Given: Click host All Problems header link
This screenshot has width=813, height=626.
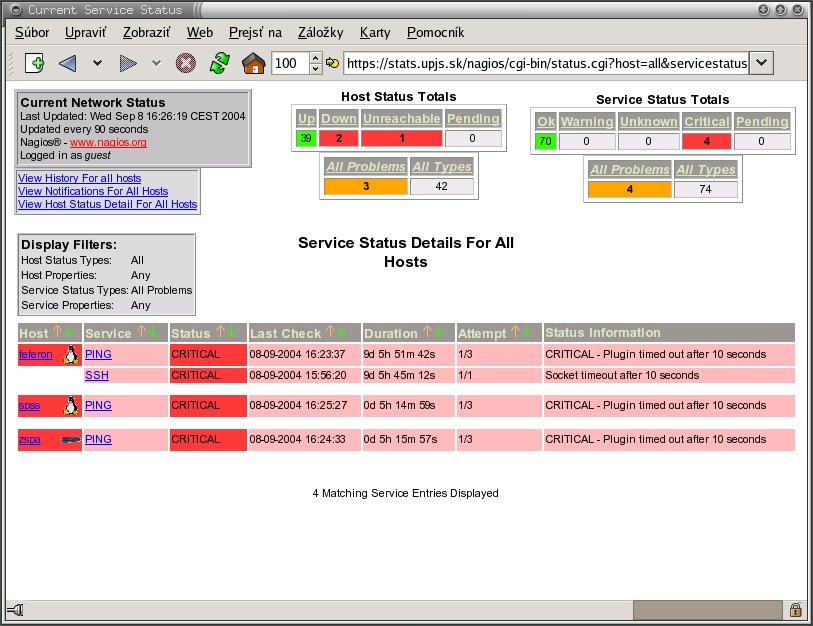Looking at the screenshot, I should tap(366, 166).
